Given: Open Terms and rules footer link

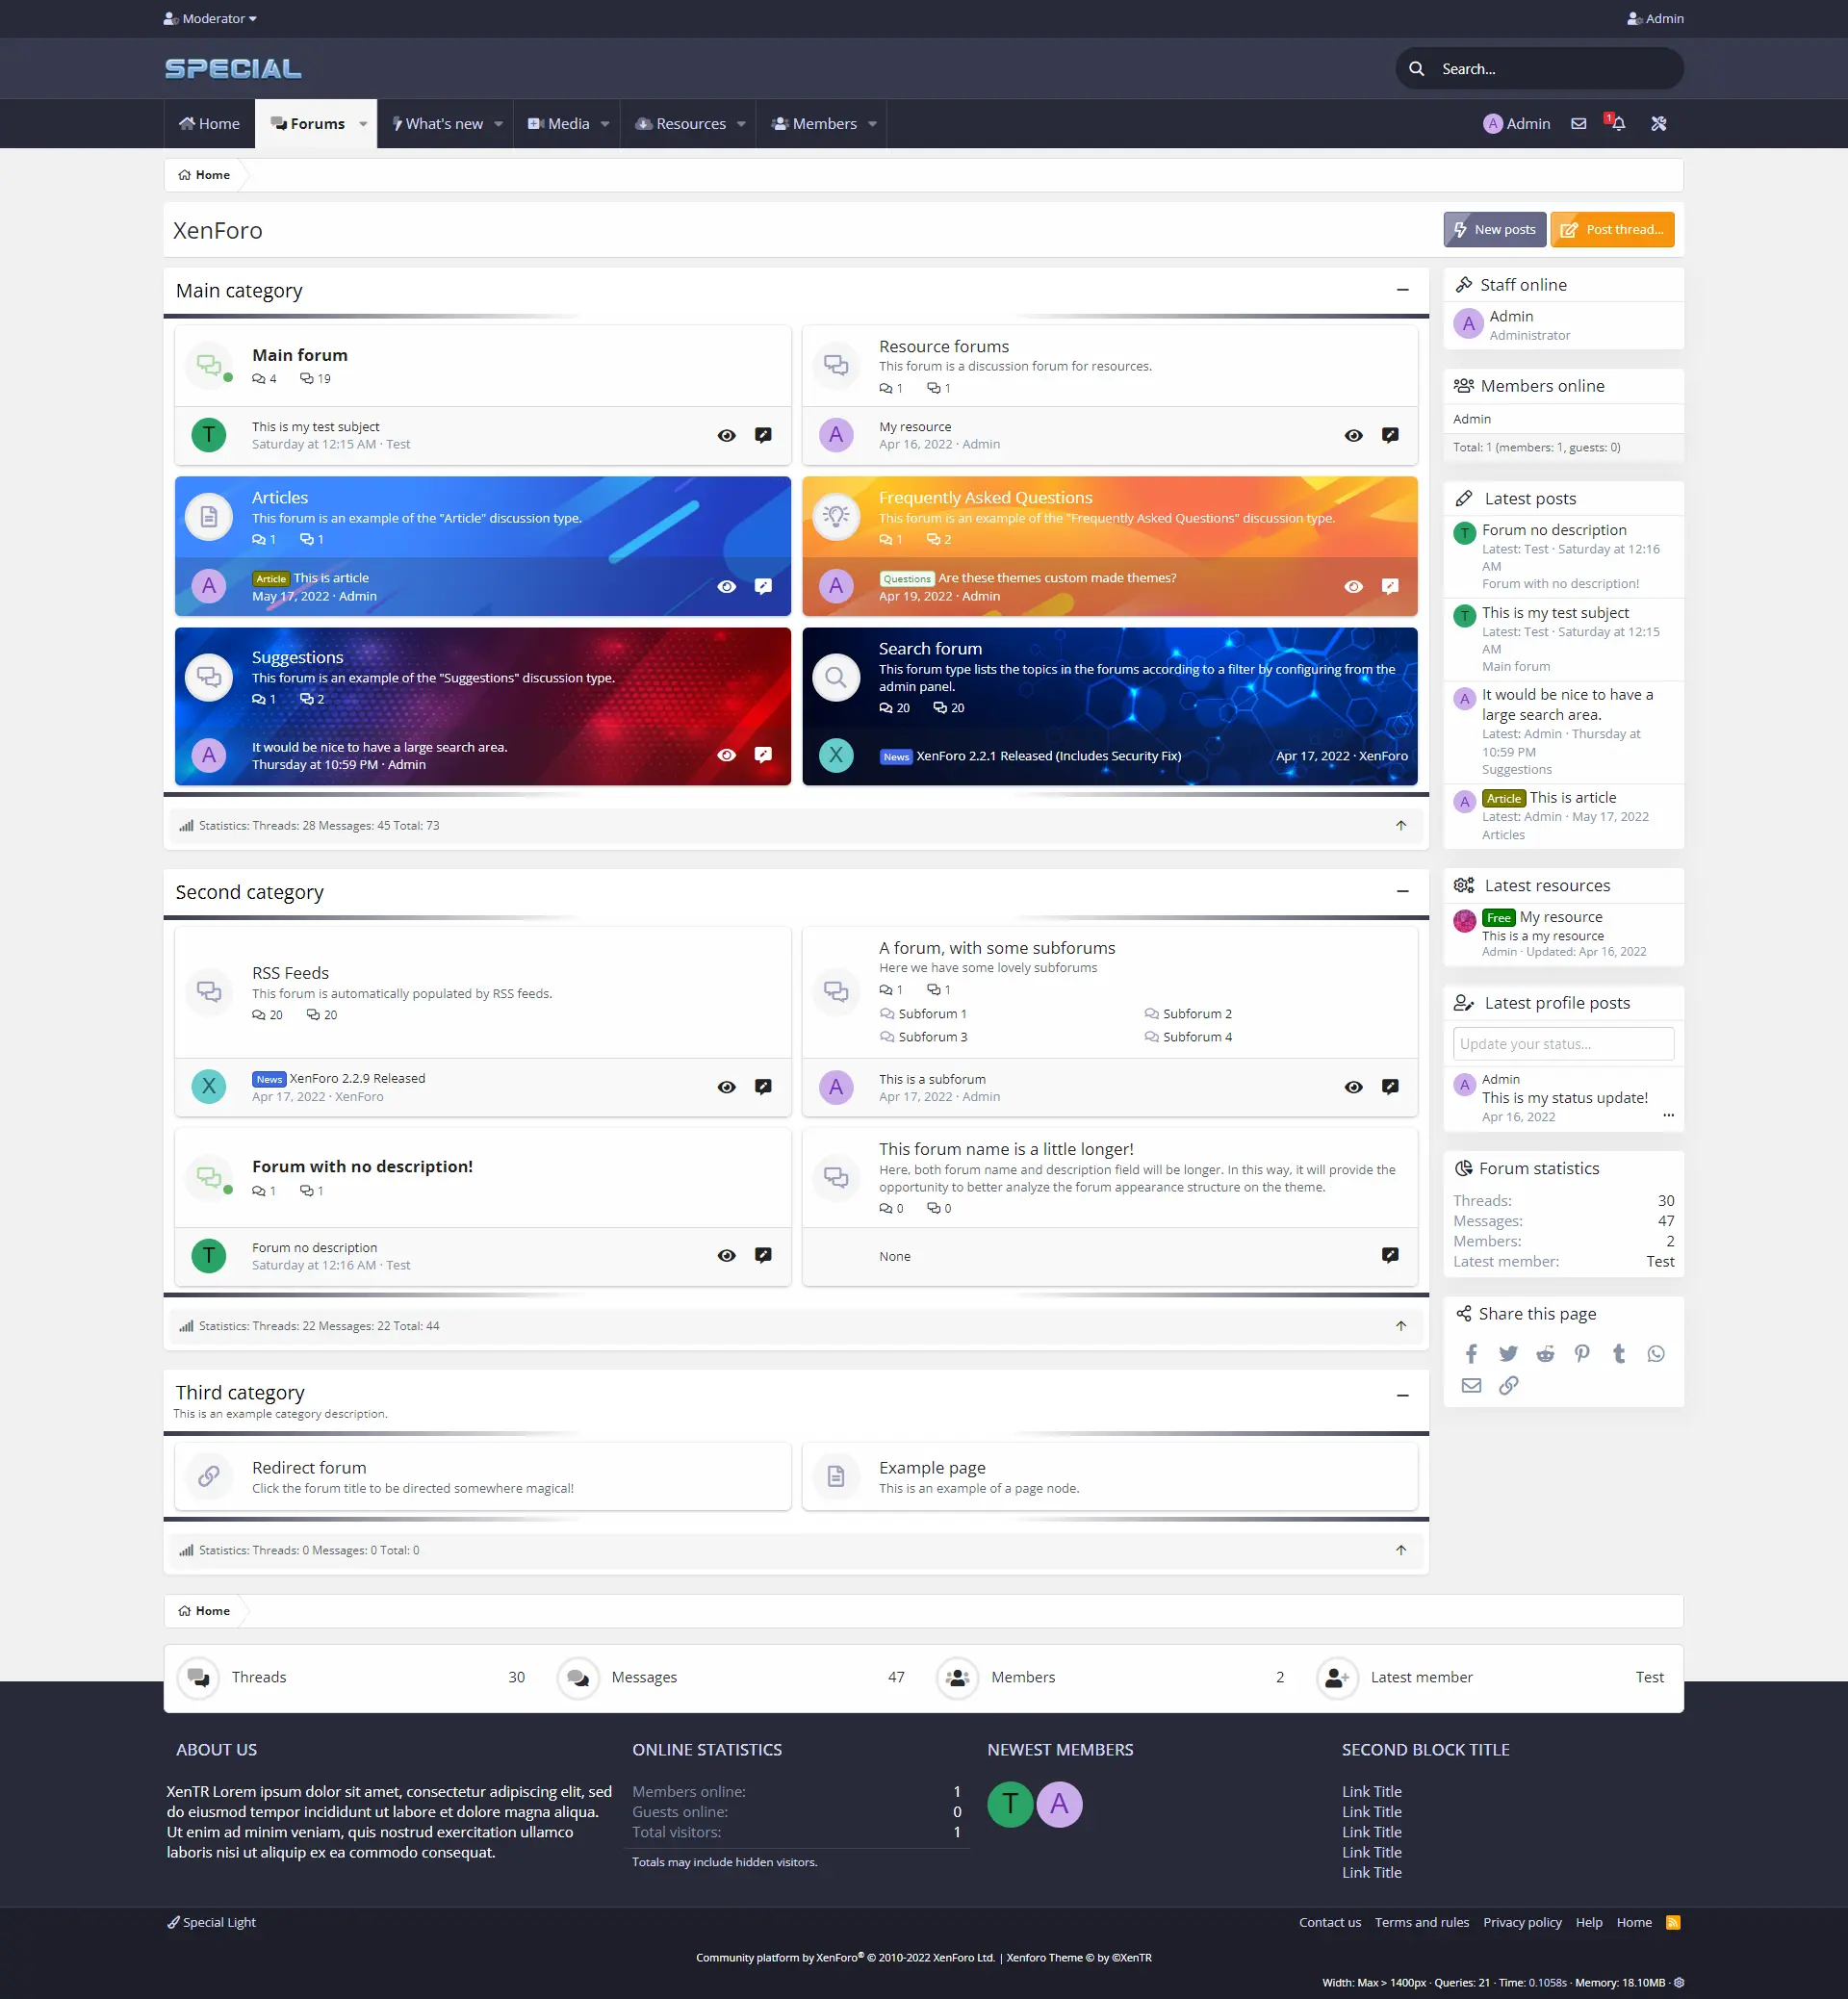Looking at the screenshot, I should click(1422, 1923).
